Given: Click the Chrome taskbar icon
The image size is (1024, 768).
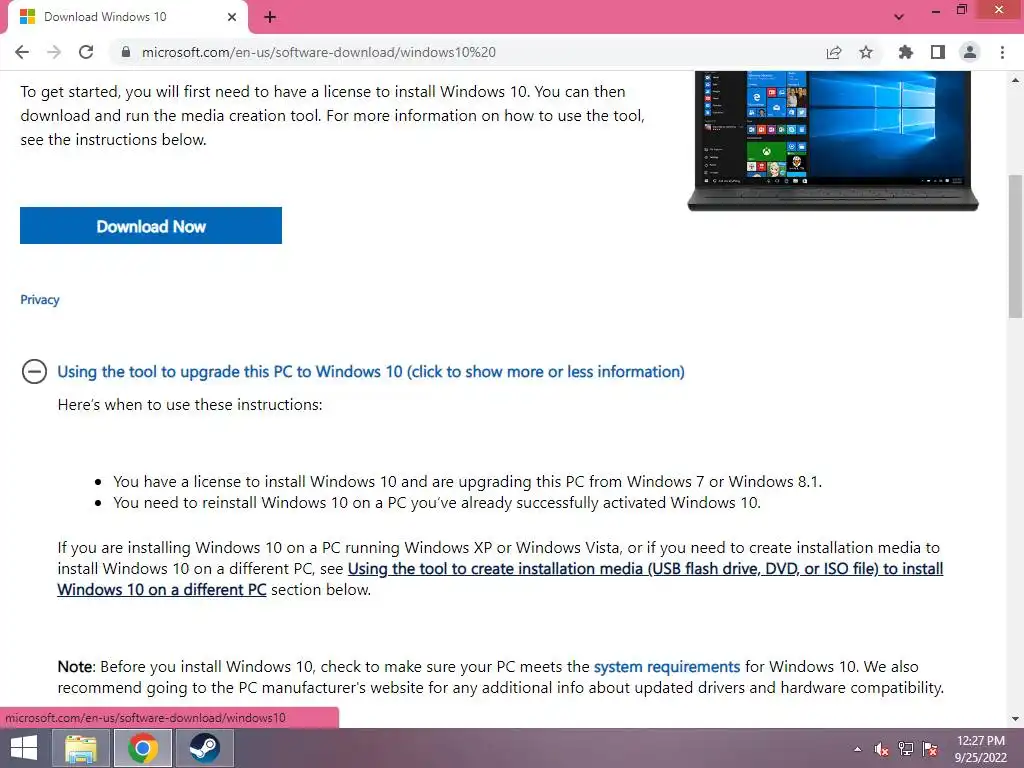Looking at the screenshot, I should pyautogui.click(x=142, y=748).
